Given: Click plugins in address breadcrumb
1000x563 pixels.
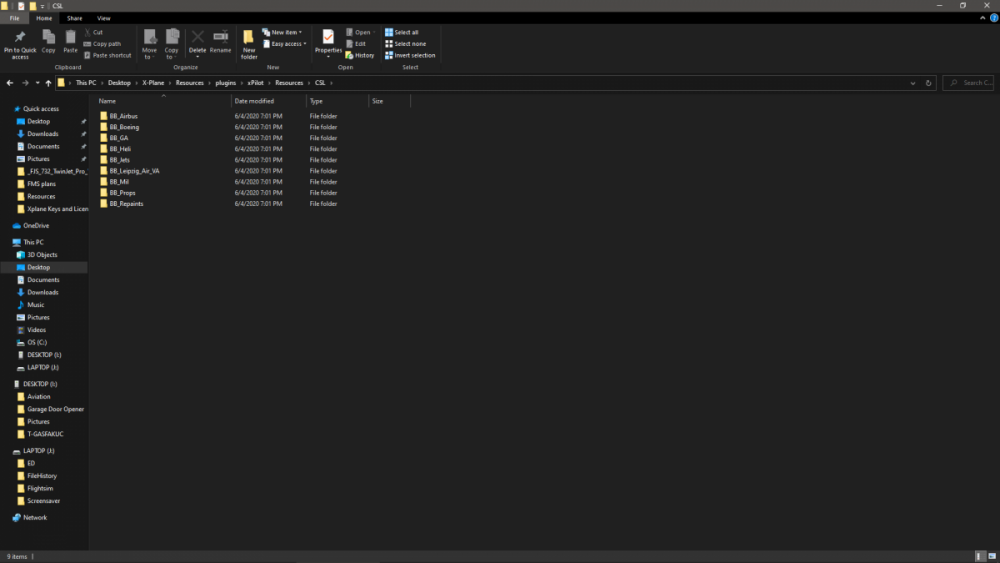Looking at the screenshot, I should click(x=225, y=83).
